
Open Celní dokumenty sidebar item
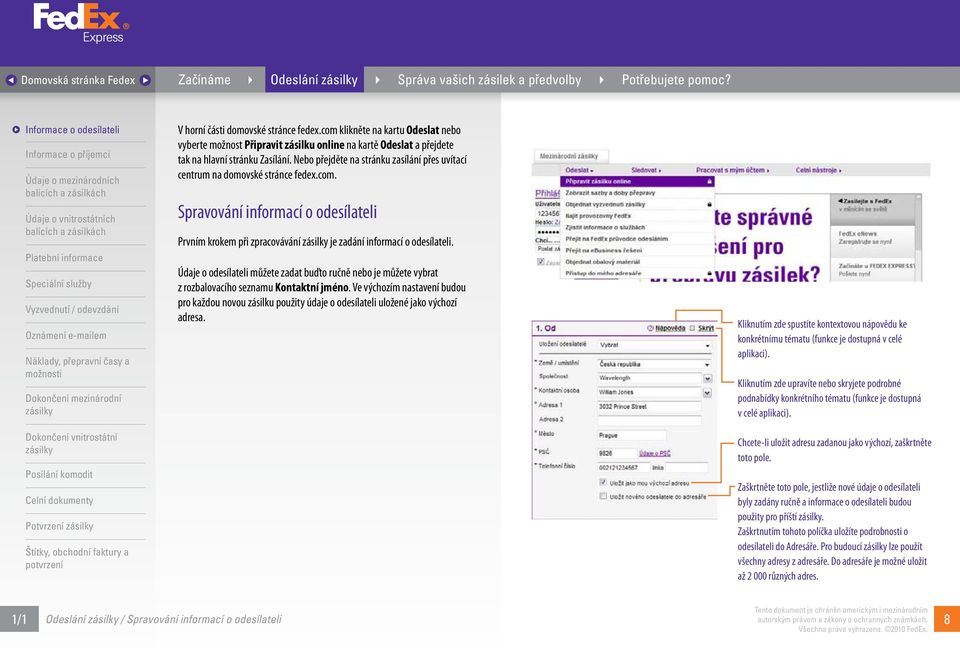tap(59, 500)
